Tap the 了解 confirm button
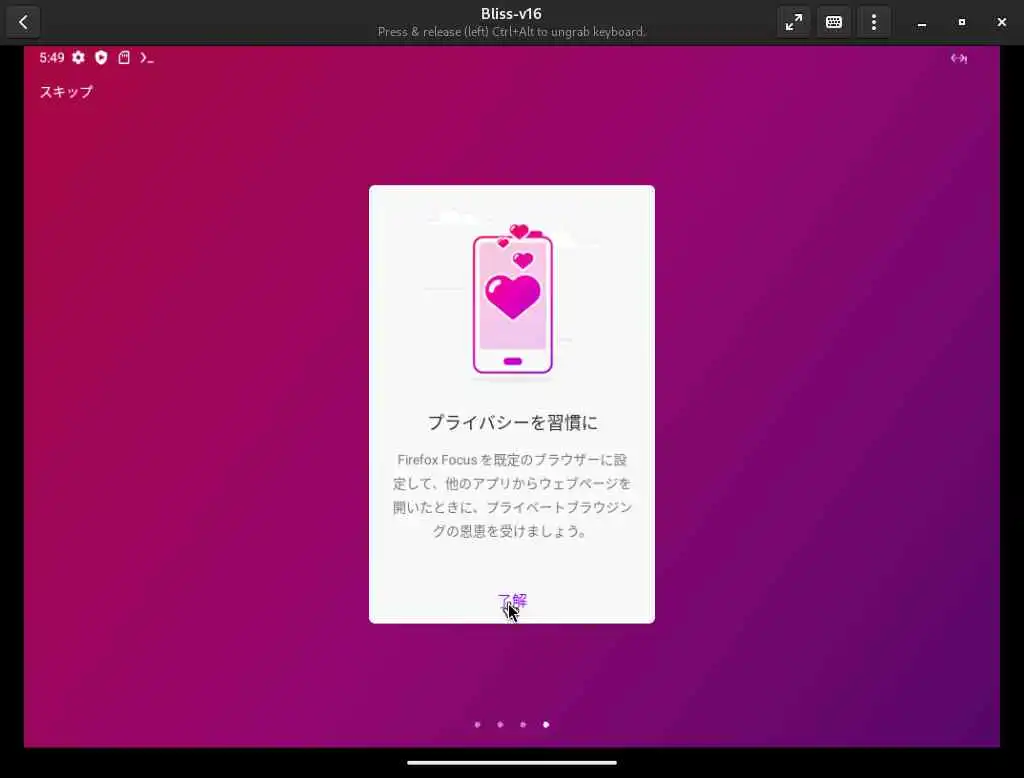 [x=512, y=600]
